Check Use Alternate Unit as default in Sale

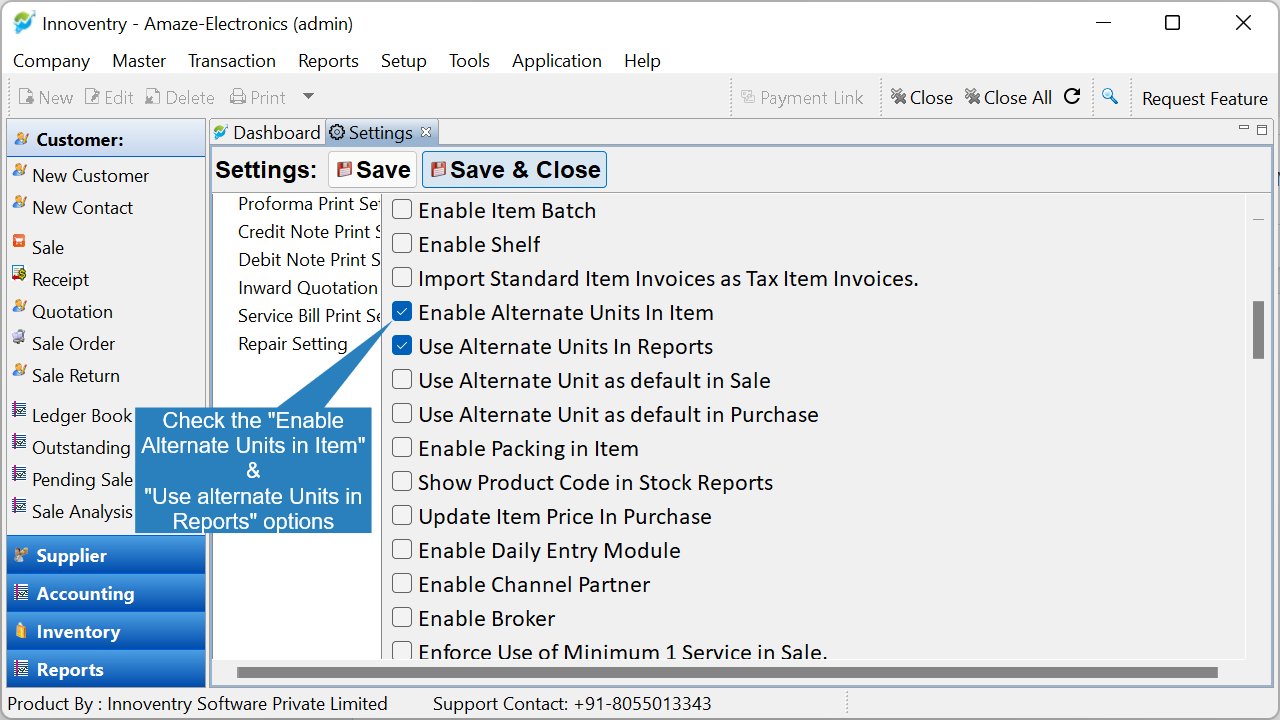point(402,380)
